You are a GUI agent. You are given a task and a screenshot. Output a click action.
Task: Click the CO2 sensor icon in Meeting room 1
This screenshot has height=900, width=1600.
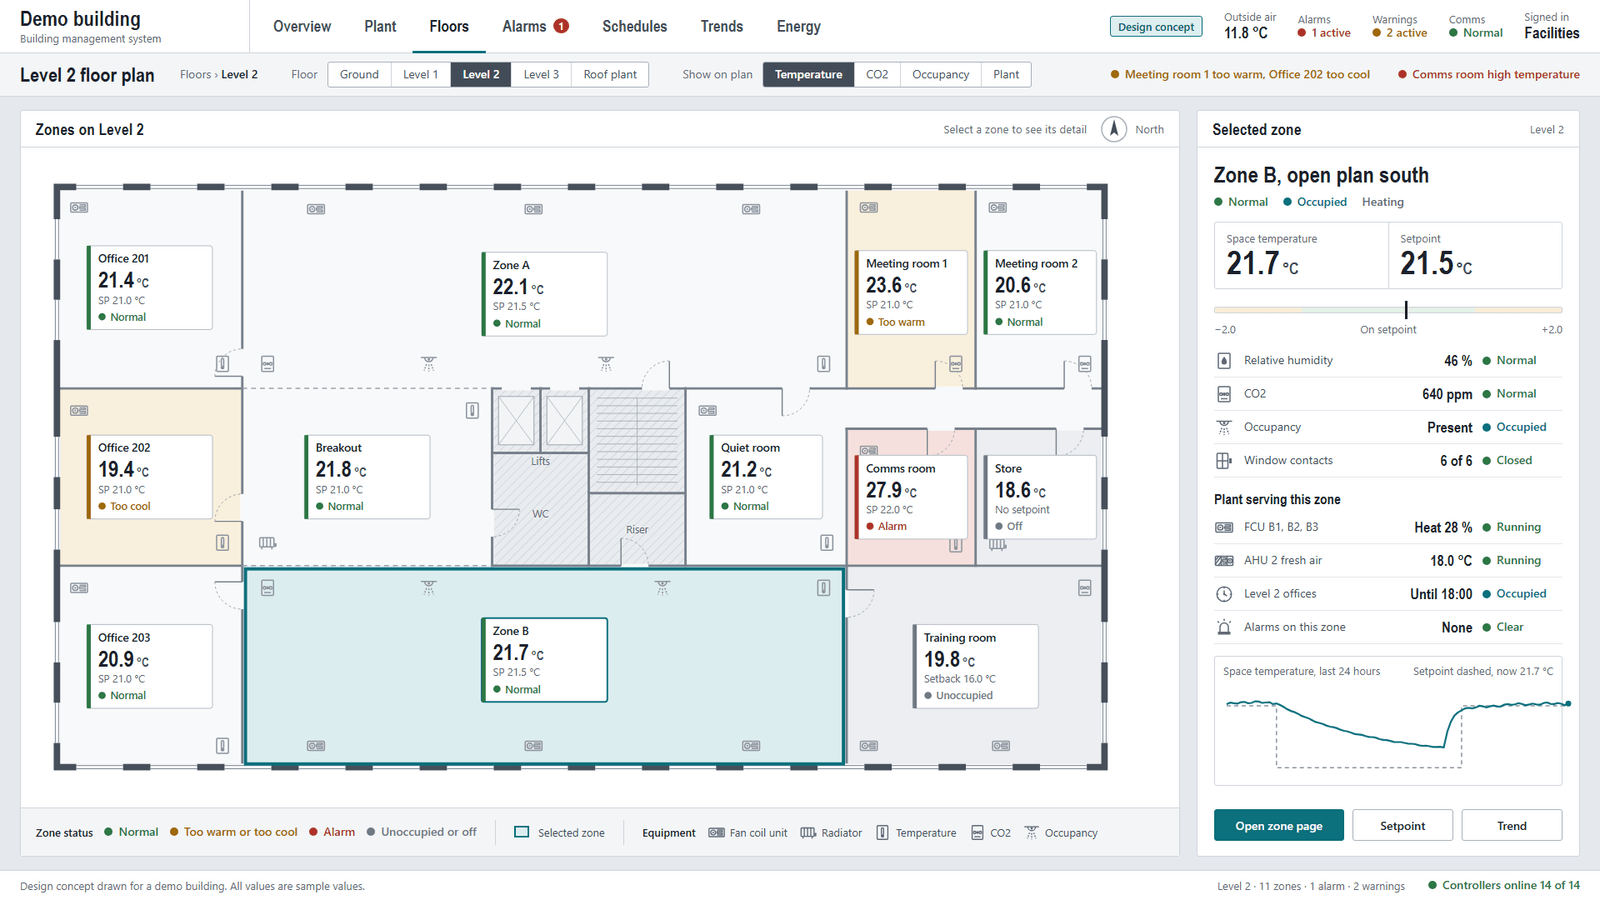point(956,364)
